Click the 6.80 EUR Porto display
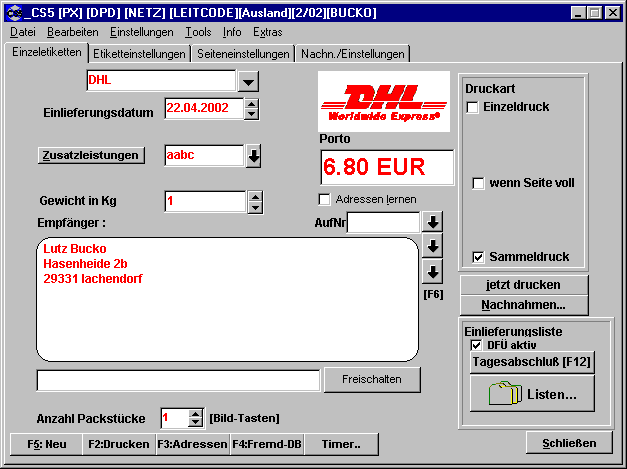The image size is (627, 469). point(387,167)
